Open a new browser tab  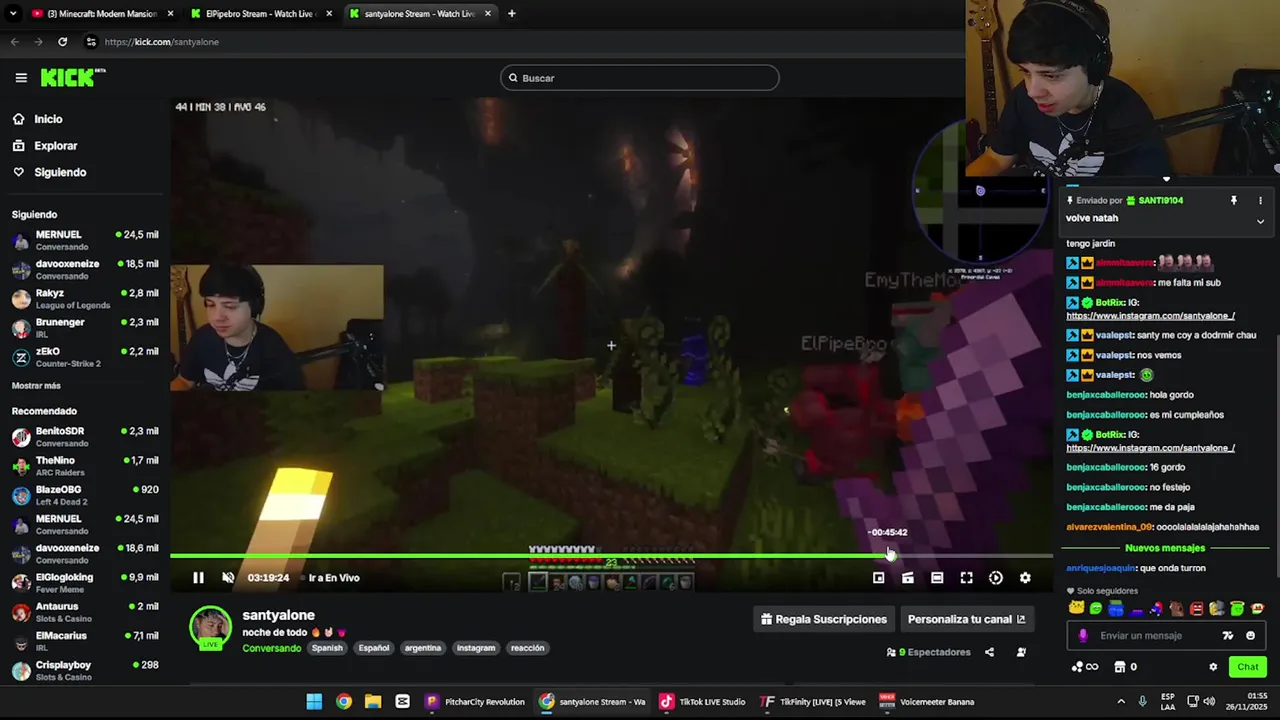[x=511, y=14]
